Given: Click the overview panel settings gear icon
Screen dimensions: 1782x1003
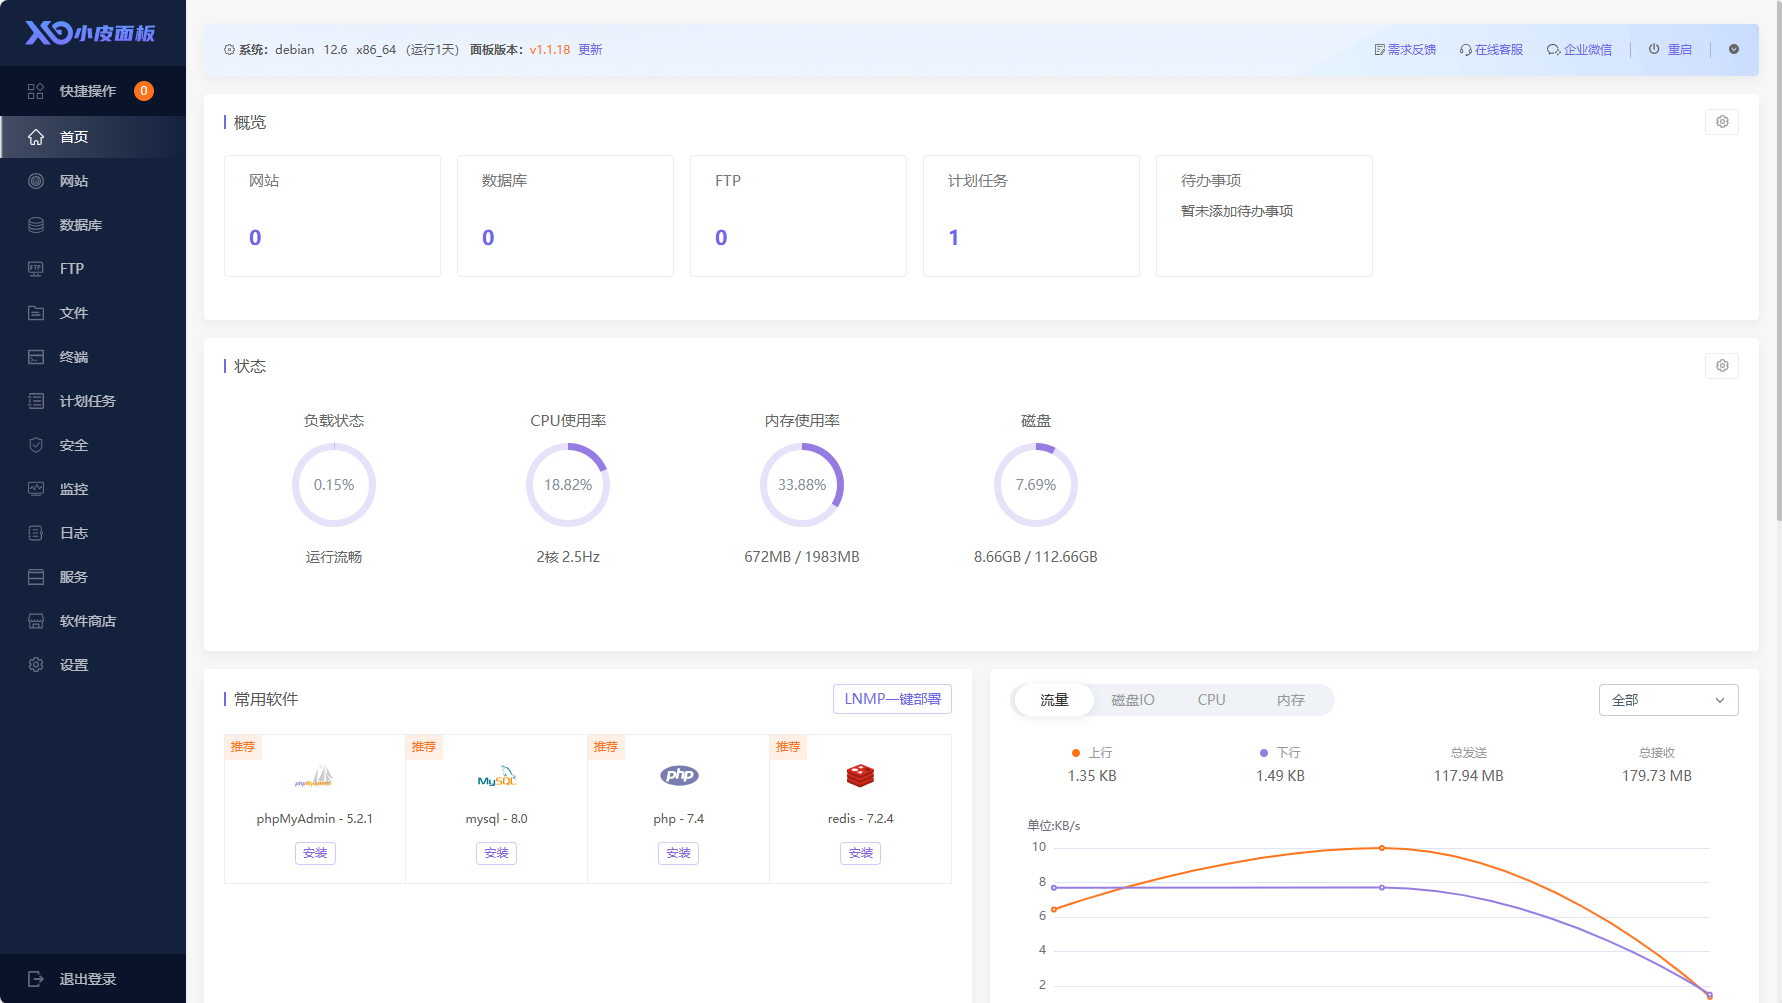Looking at the screenshot, I should (1721, 122).
